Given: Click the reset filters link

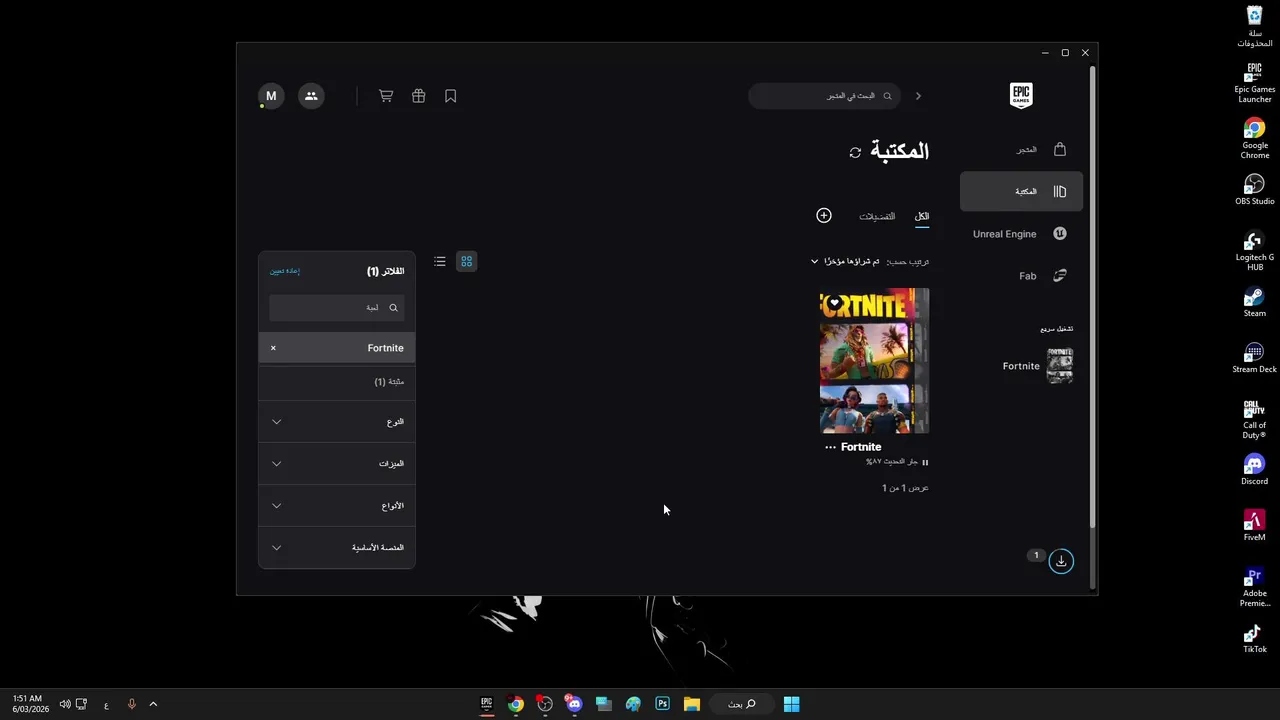Looking at the screenshot, I should (285, 271).
